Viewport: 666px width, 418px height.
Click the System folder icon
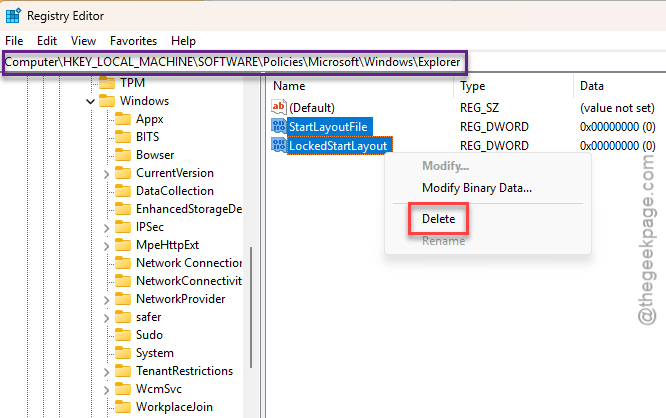tap(123, 353)
